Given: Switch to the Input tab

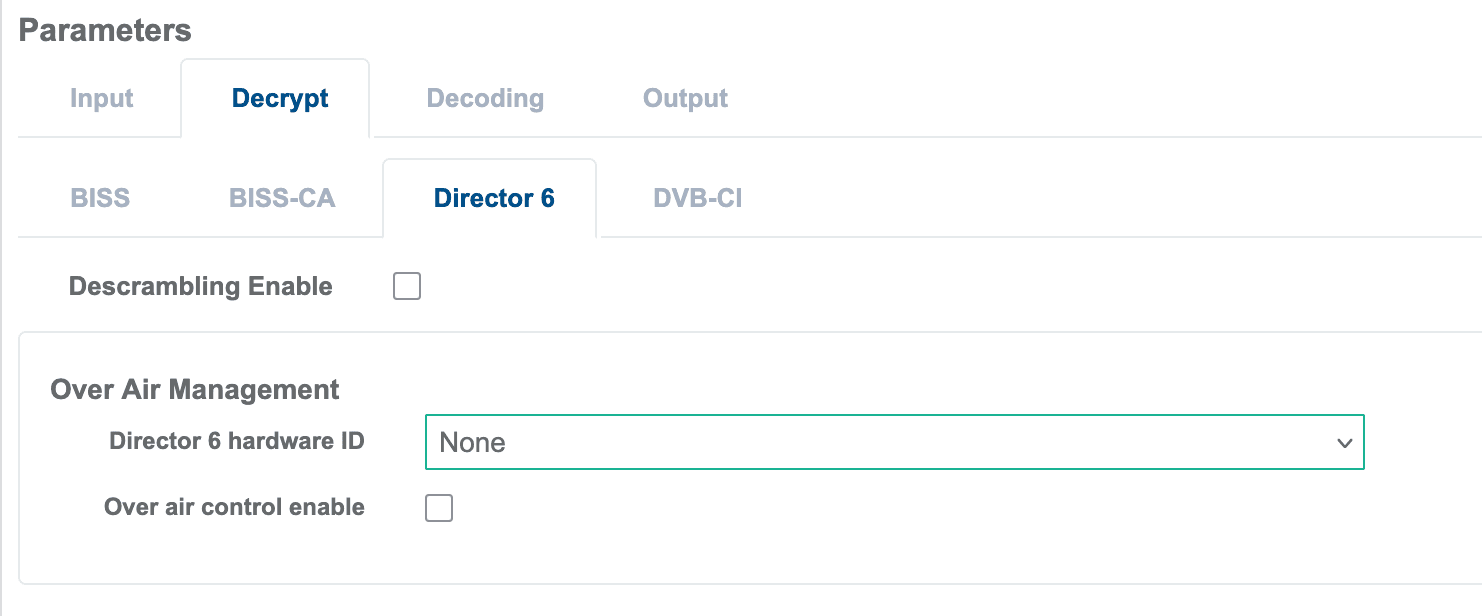Looking at the screenshot, I should (x=100, y=97).
